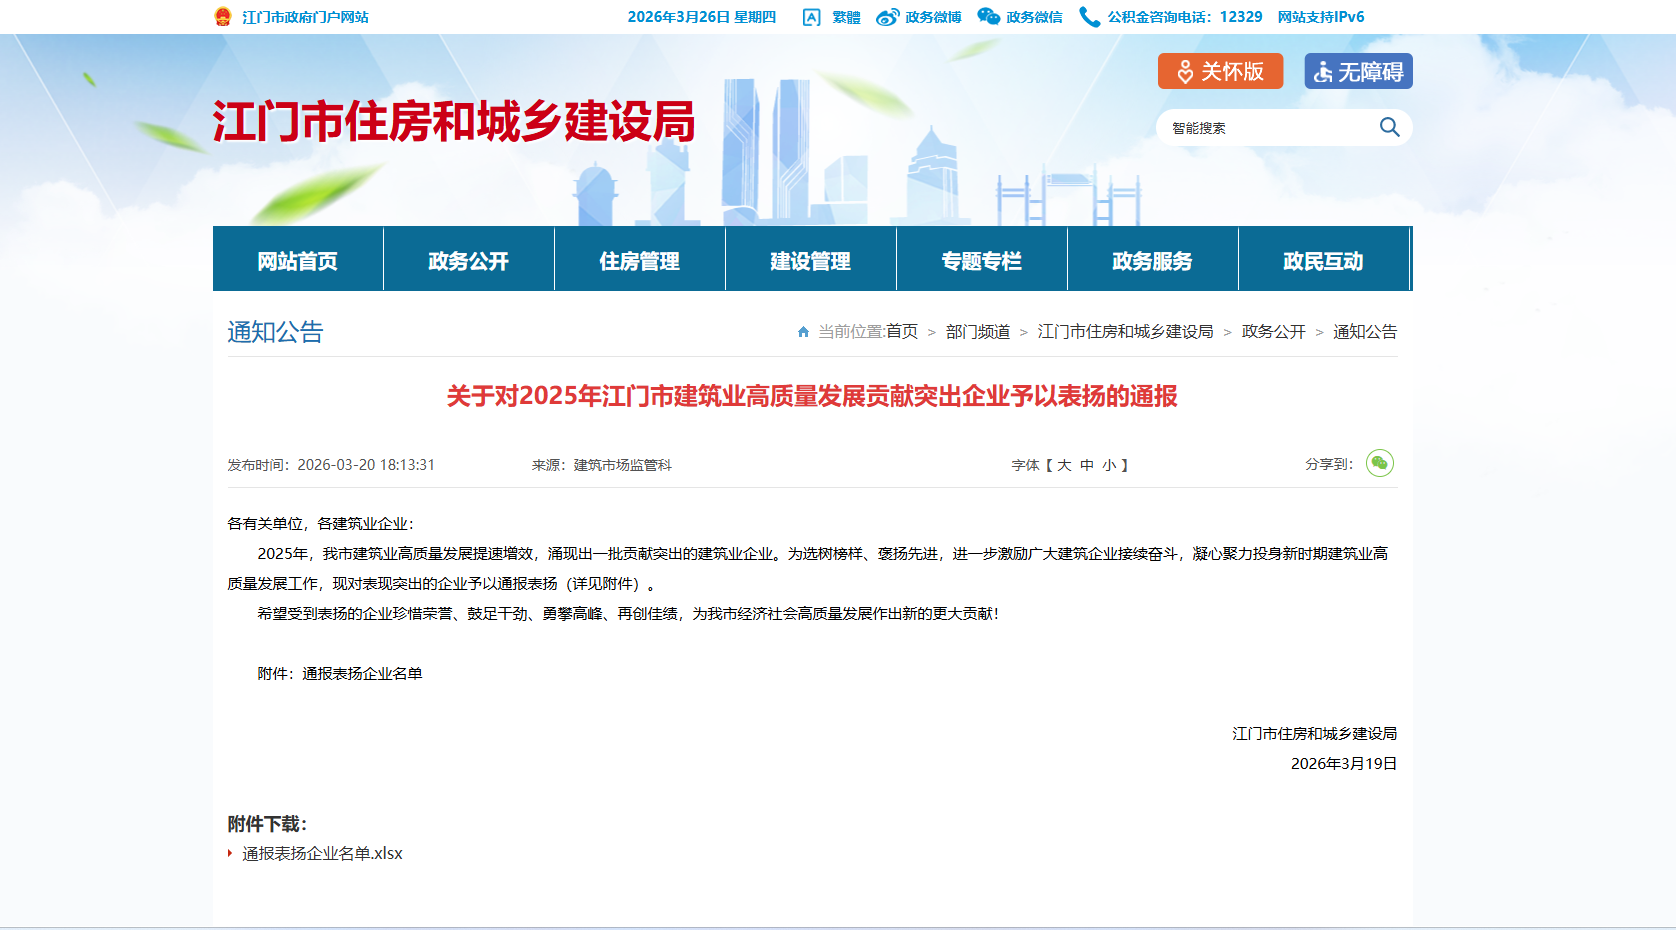
Task: Click the national emblem portal icon
Action: click(223, 17)
